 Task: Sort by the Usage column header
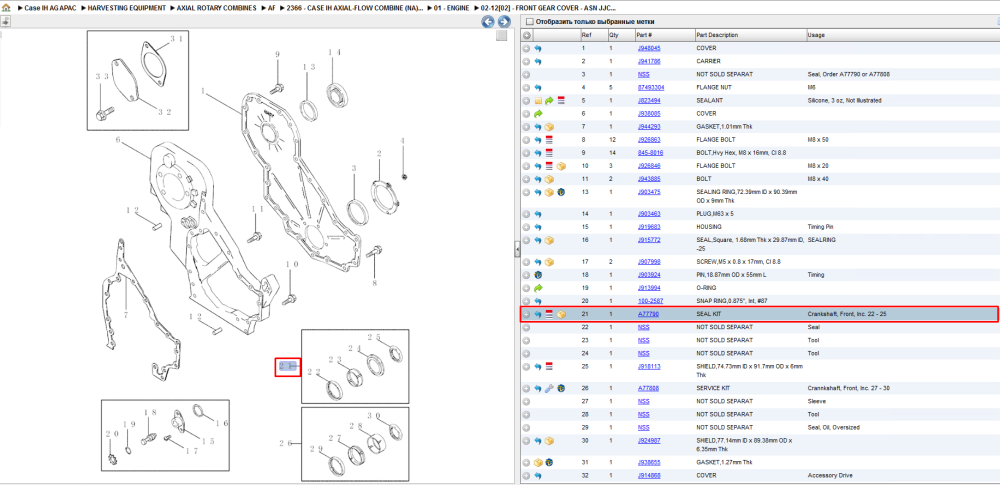901,35
